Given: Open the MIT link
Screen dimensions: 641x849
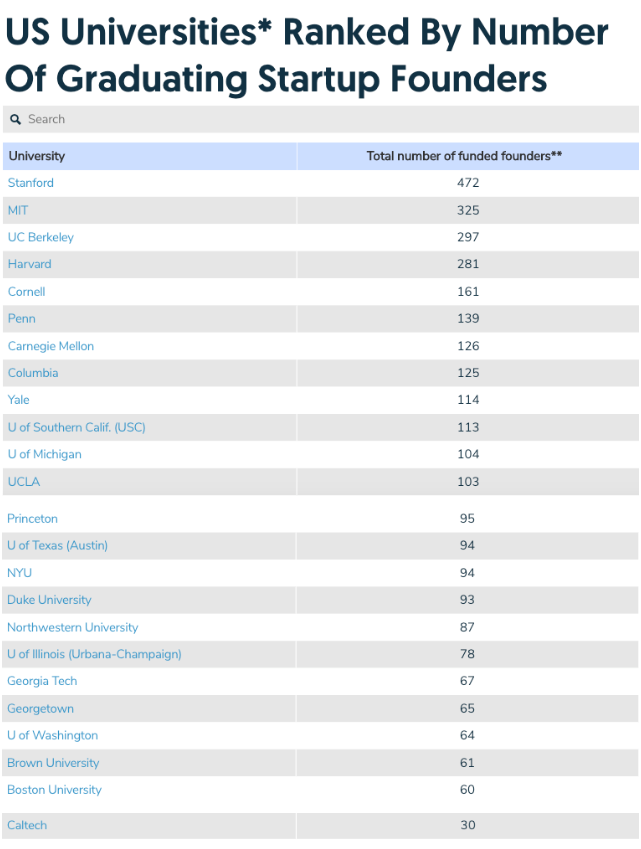Looking at the screenshot, I should coord(19,210).
